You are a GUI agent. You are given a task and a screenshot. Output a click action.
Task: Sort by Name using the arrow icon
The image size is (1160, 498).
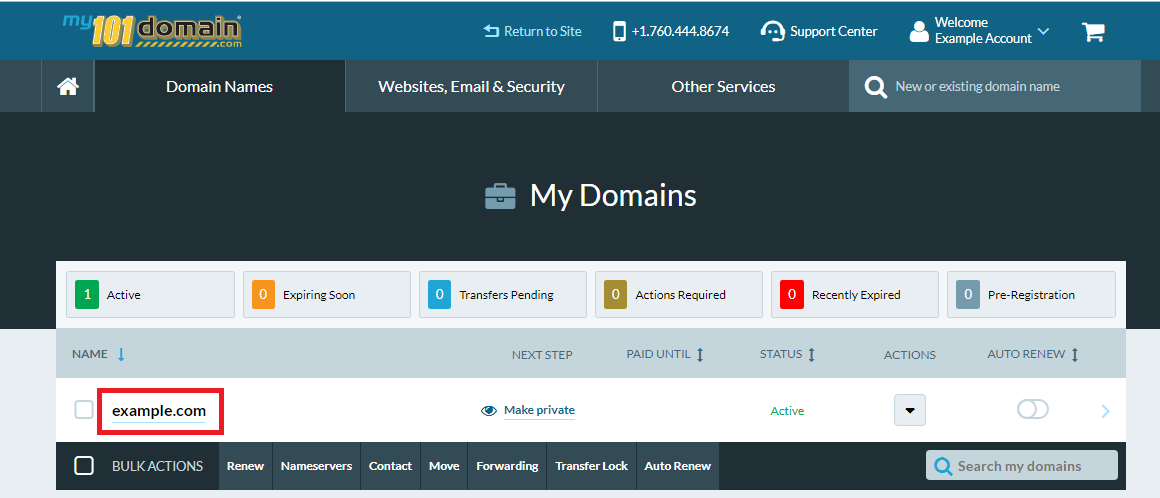point(121,354)
